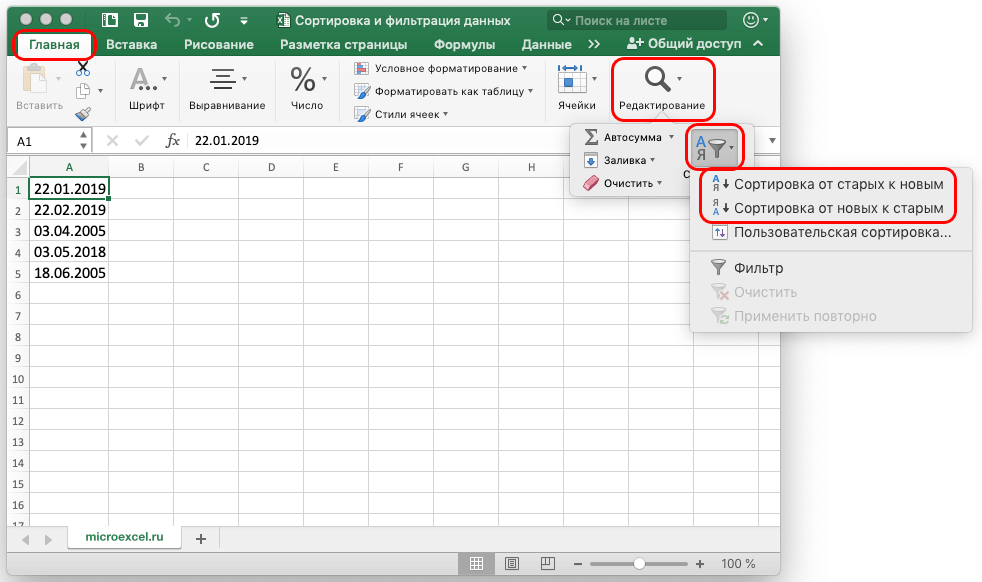Click the Name Box showing A1
This screenshot has height=582, width=982.
click(x=43, y=141)
